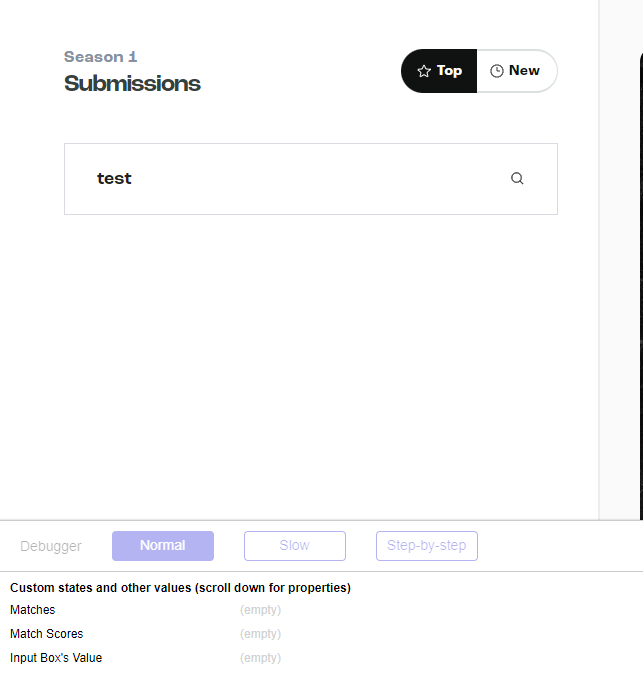This screenshot has height=675, width=643.
Task: Click the dark panel edge on right
Action: click(641, 284)
